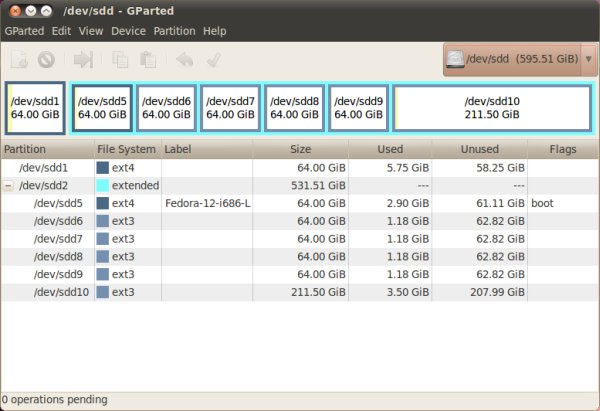Maximize the GParted window

point(46,11)
